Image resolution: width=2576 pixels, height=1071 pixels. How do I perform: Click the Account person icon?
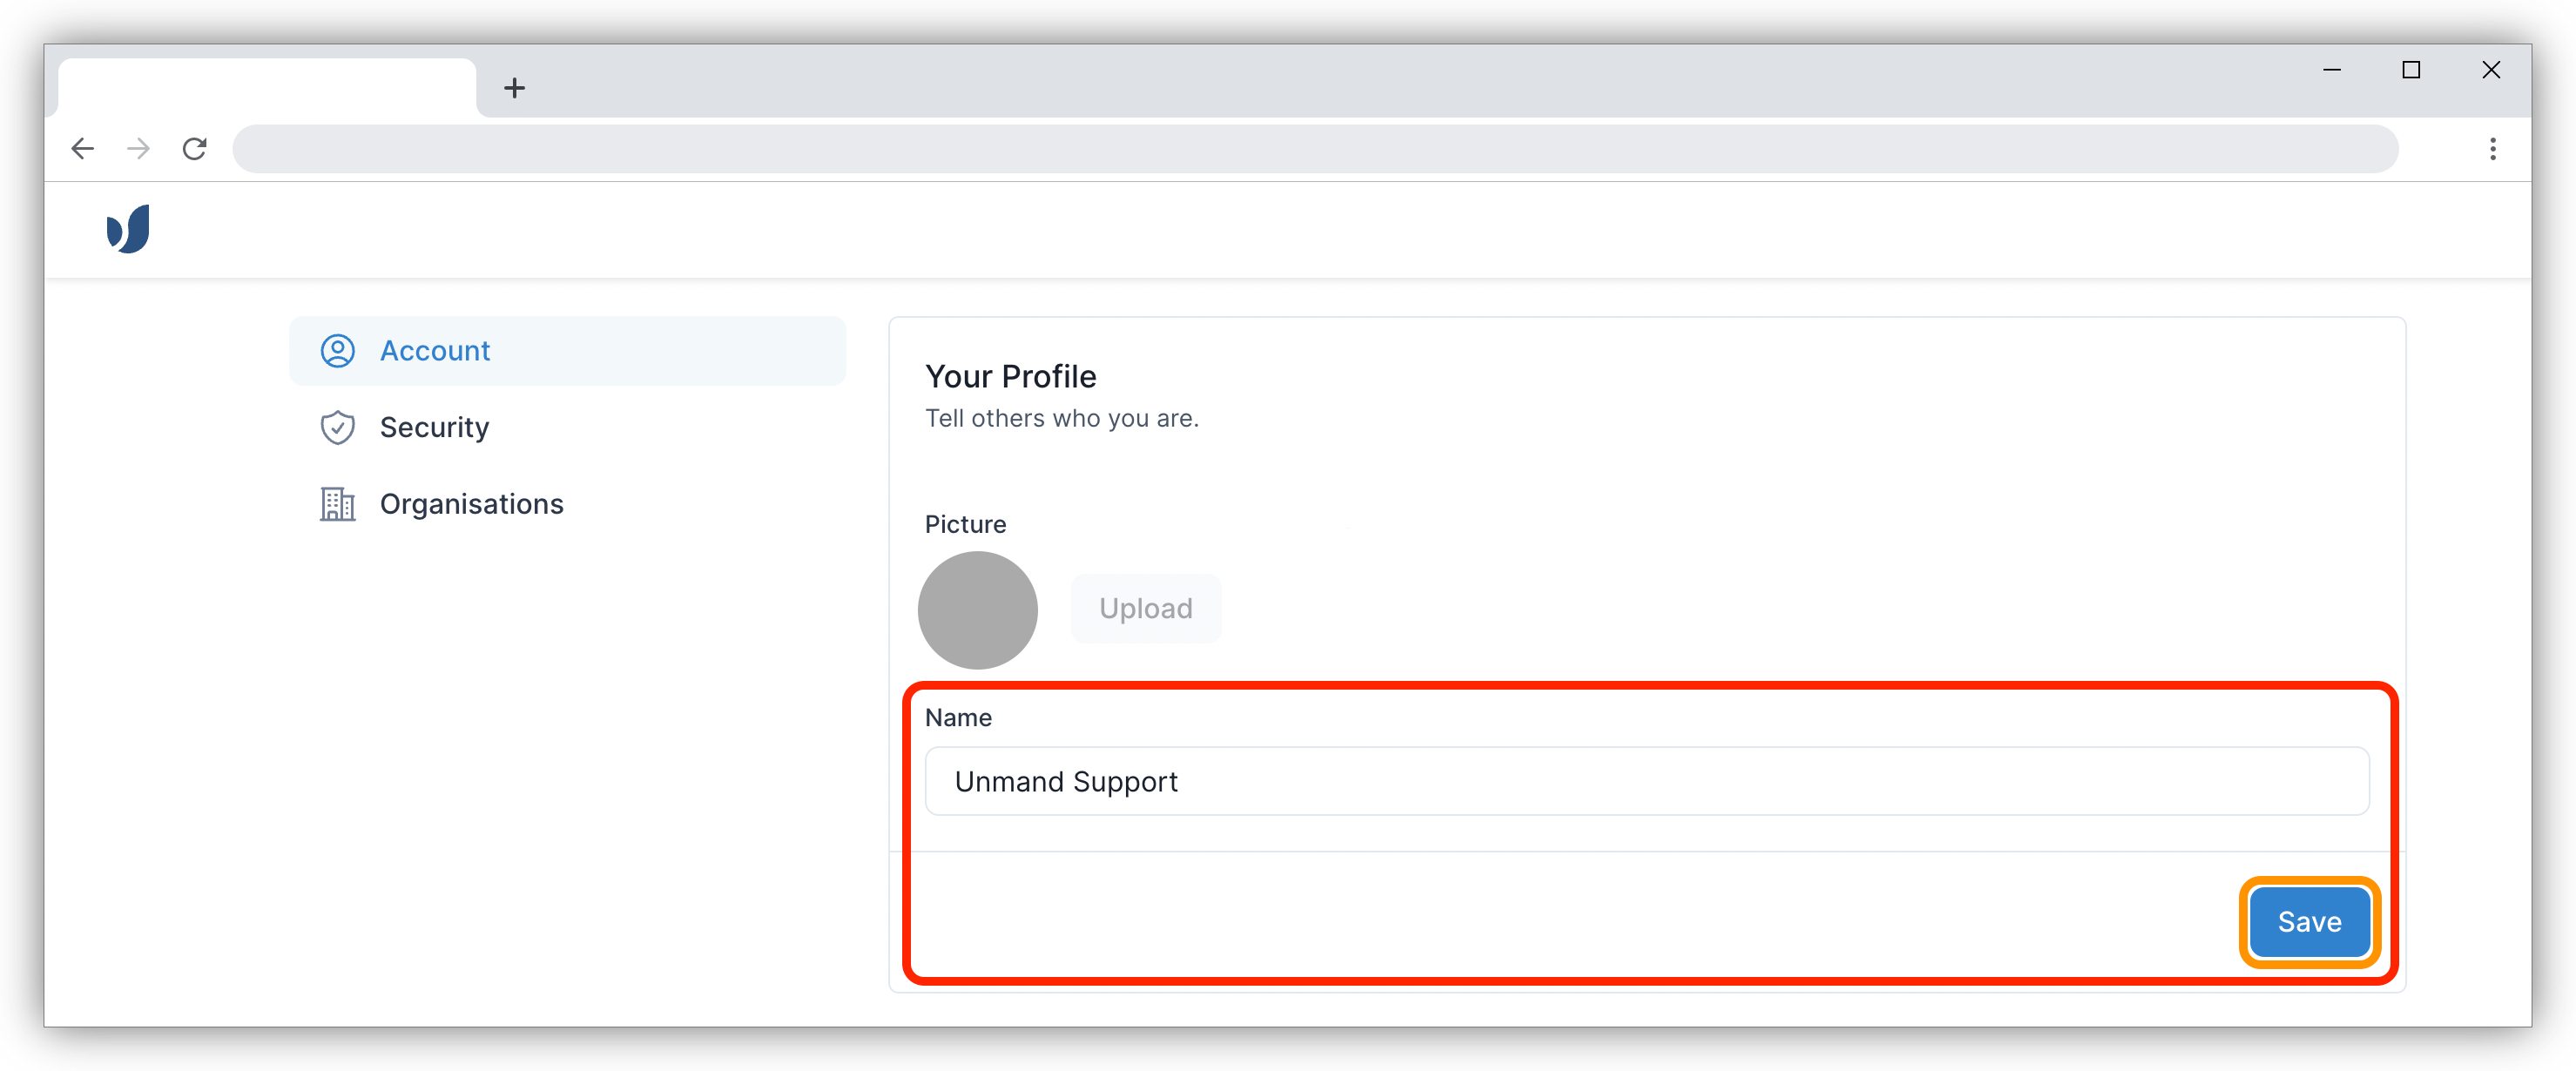[x=338, y=351]
